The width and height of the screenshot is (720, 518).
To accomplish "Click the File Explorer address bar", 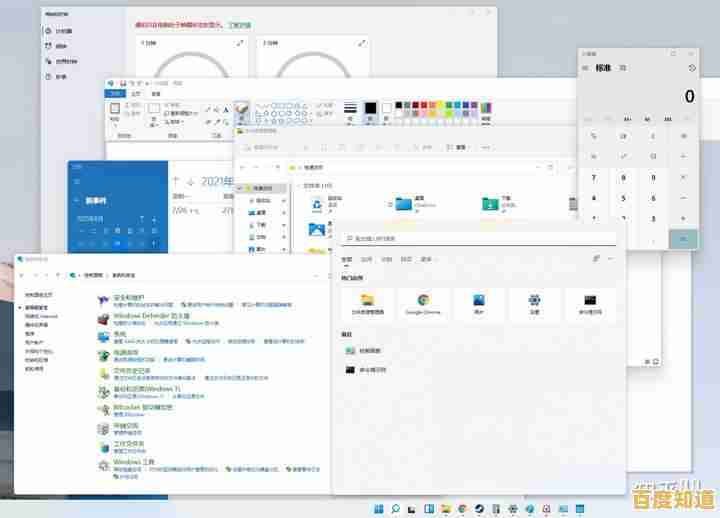I will (418, 168).
